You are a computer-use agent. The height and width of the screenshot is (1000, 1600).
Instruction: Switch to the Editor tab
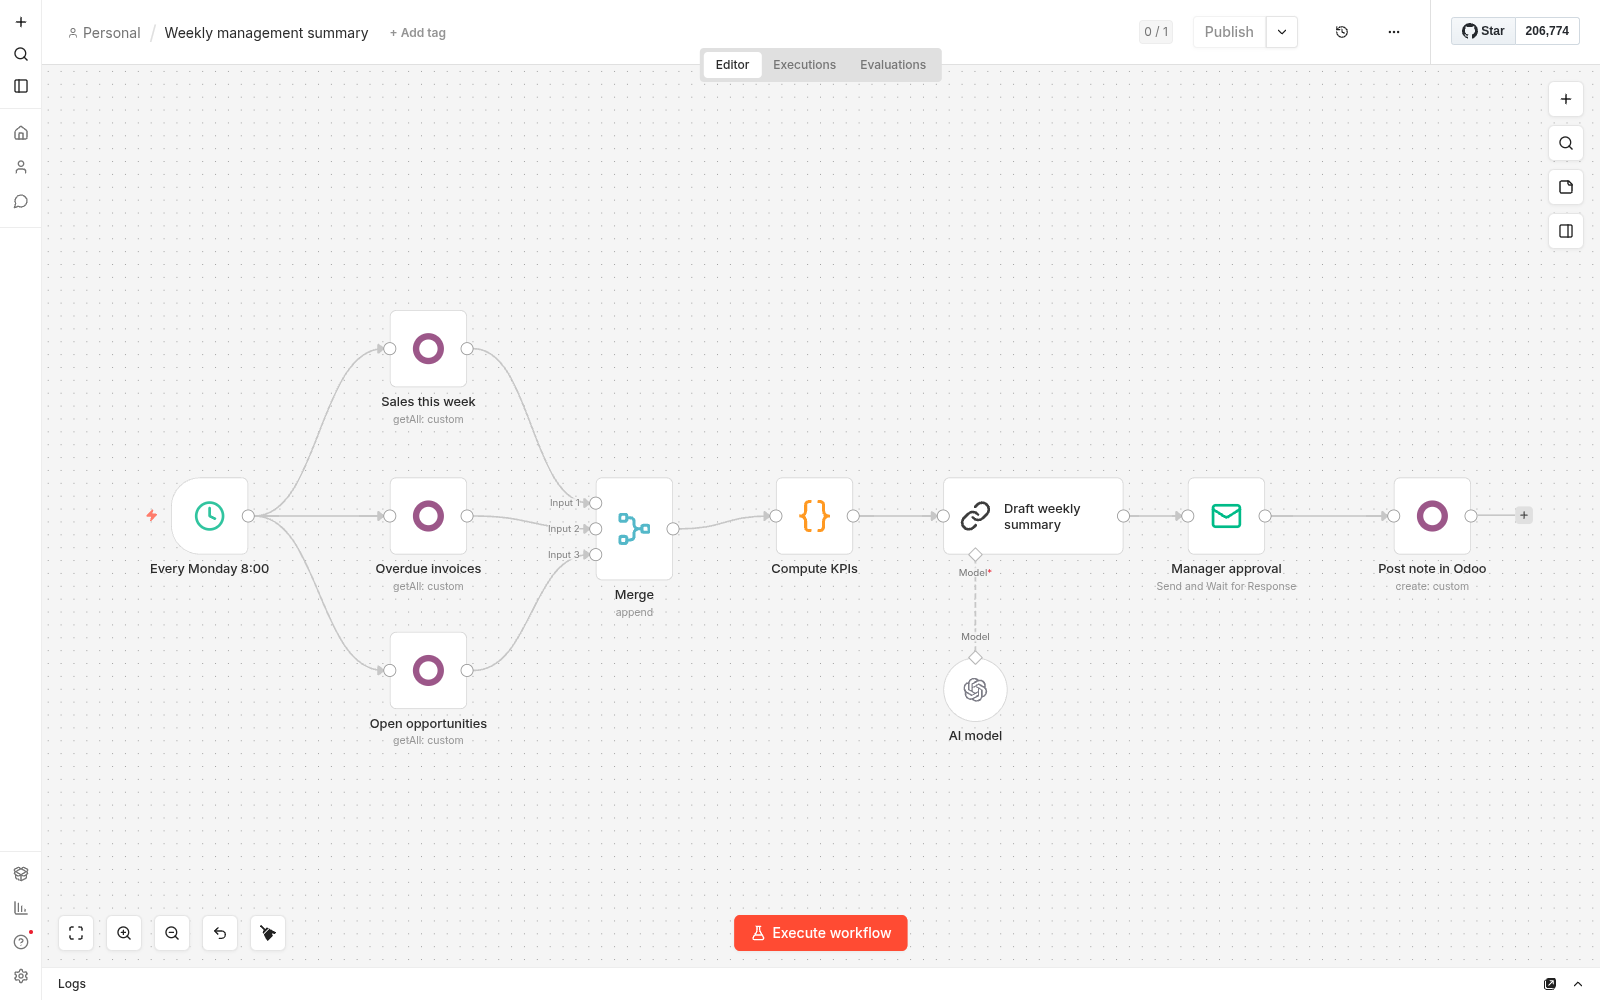click(732, 65)
